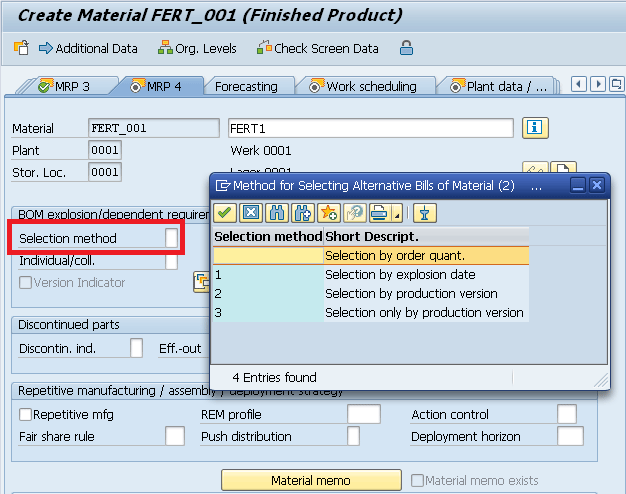Confirm selection with green checkmark icon
The height and width of the screenshot is (494, 626).
coord(225,213)
